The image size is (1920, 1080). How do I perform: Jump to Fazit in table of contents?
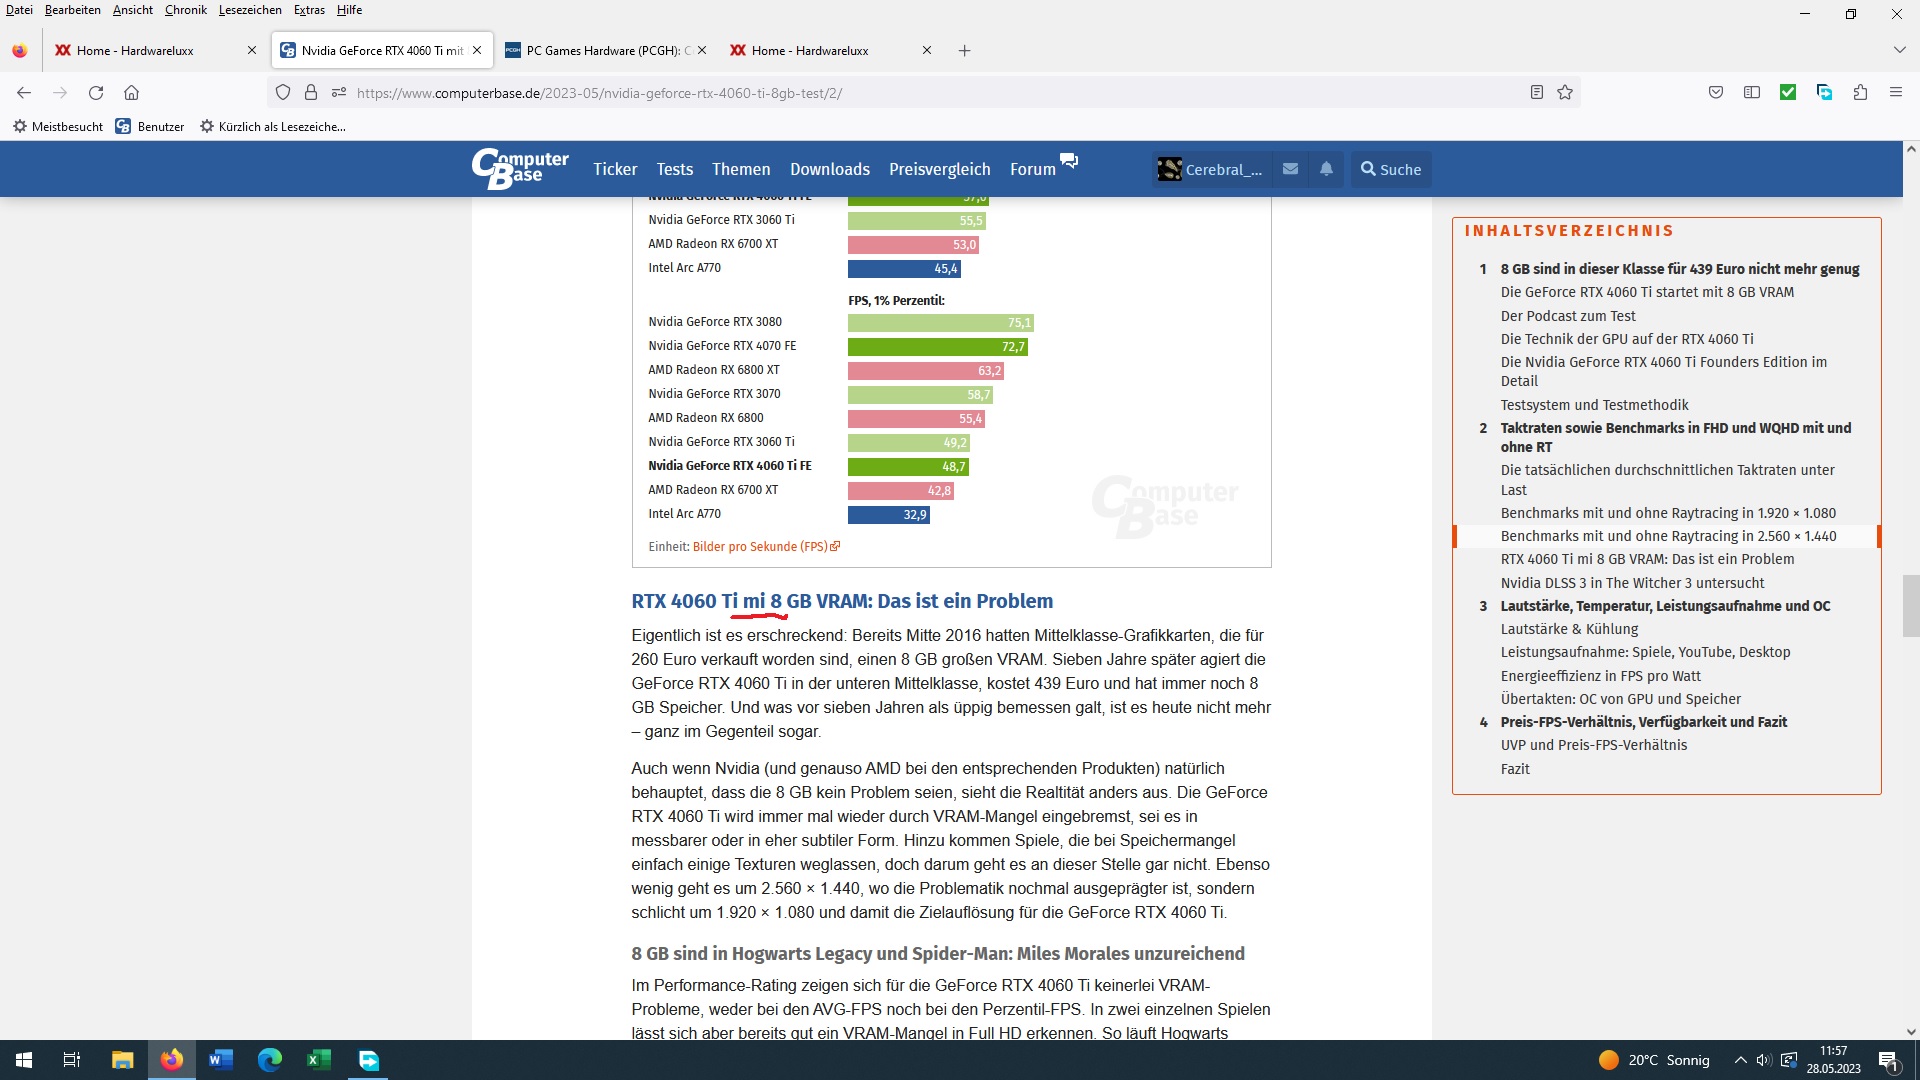(1515, 769)
